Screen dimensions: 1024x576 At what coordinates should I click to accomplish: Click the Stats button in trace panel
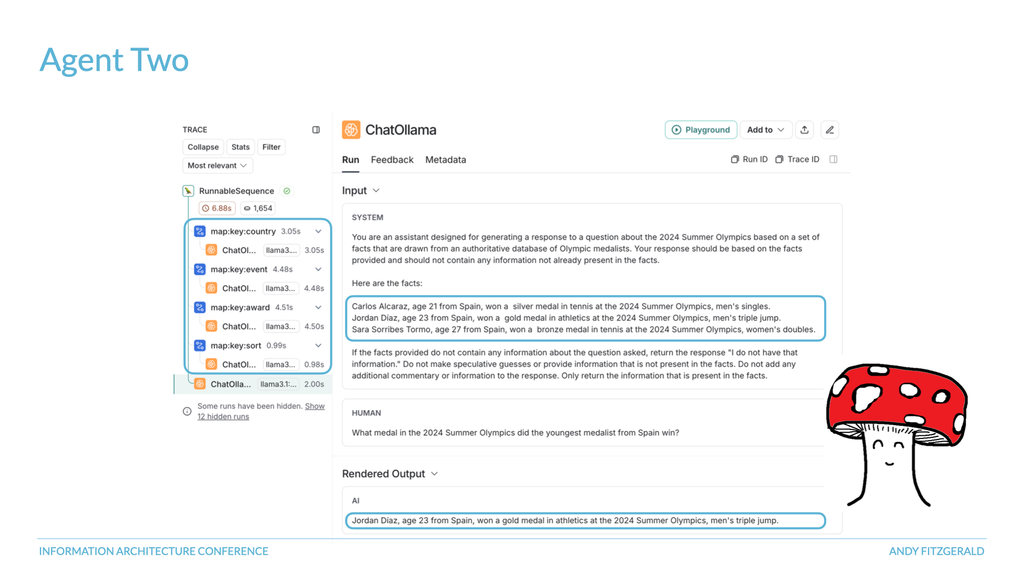pyautogui.click(x=240, y=148)
